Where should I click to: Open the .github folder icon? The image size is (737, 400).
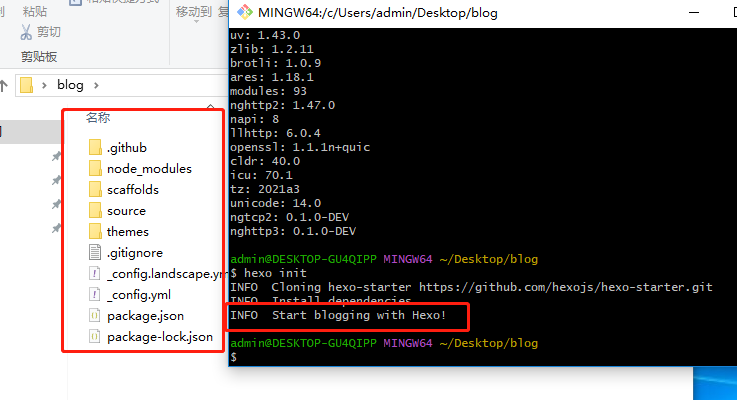[x=95, y=147]
